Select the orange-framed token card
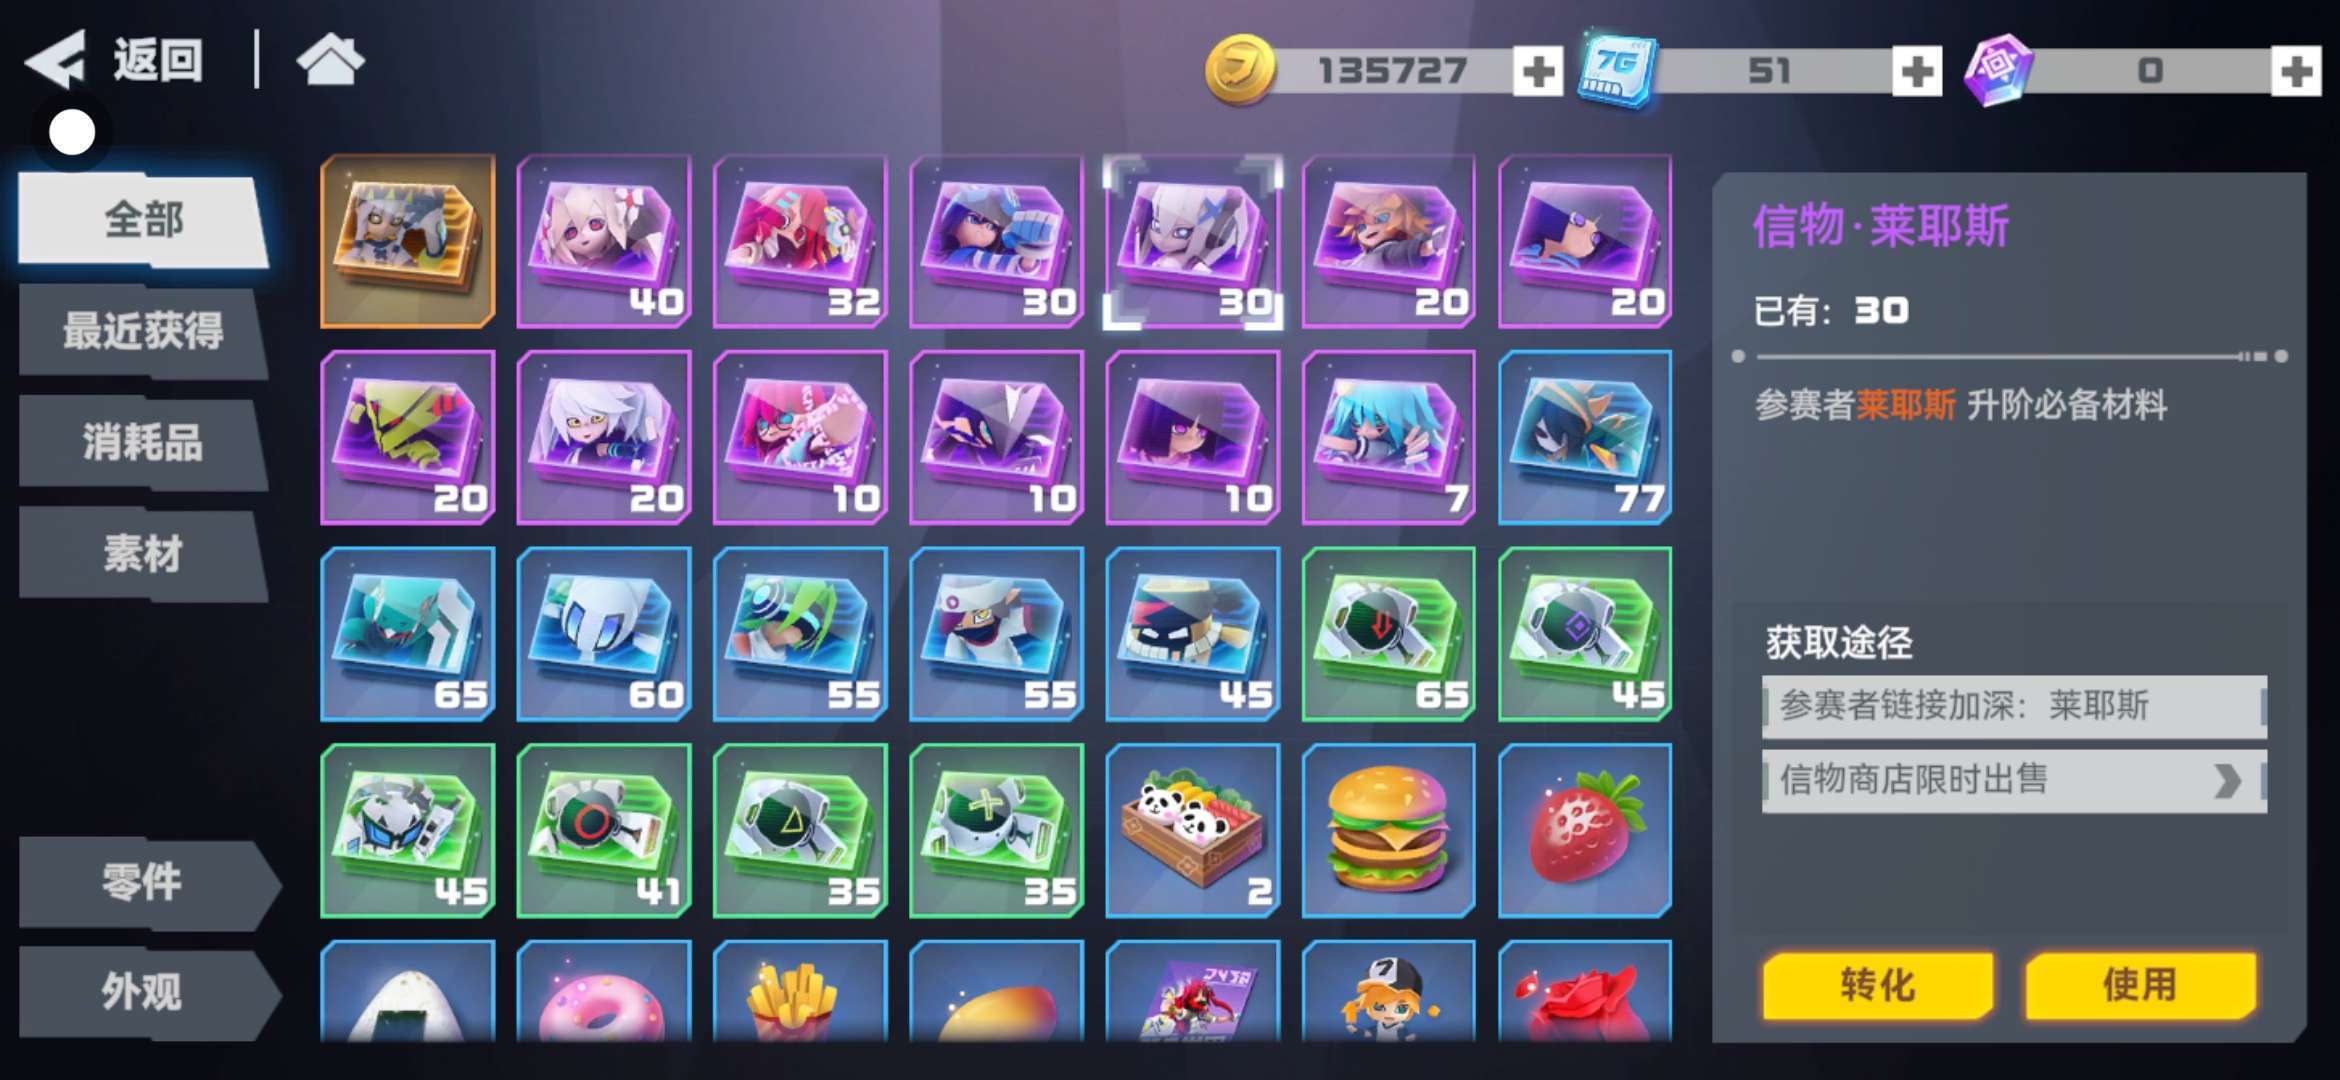This screenshot has width=2340, height=1080. [407, 241]
